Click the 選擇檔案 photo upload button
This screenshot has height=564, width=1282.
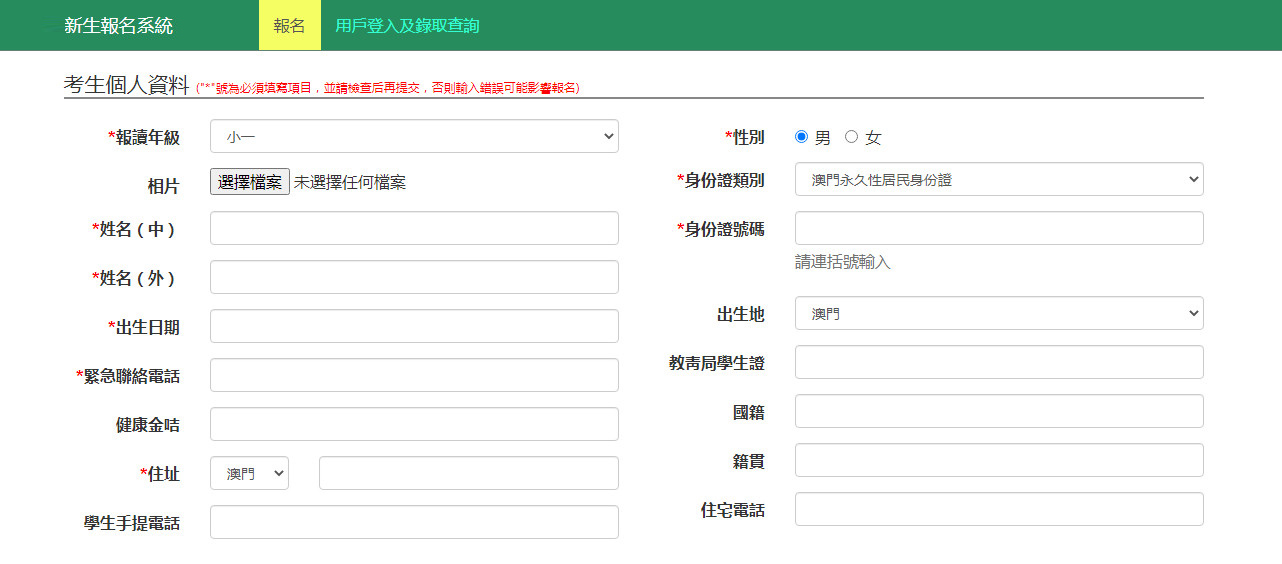(x=250, y=182)
